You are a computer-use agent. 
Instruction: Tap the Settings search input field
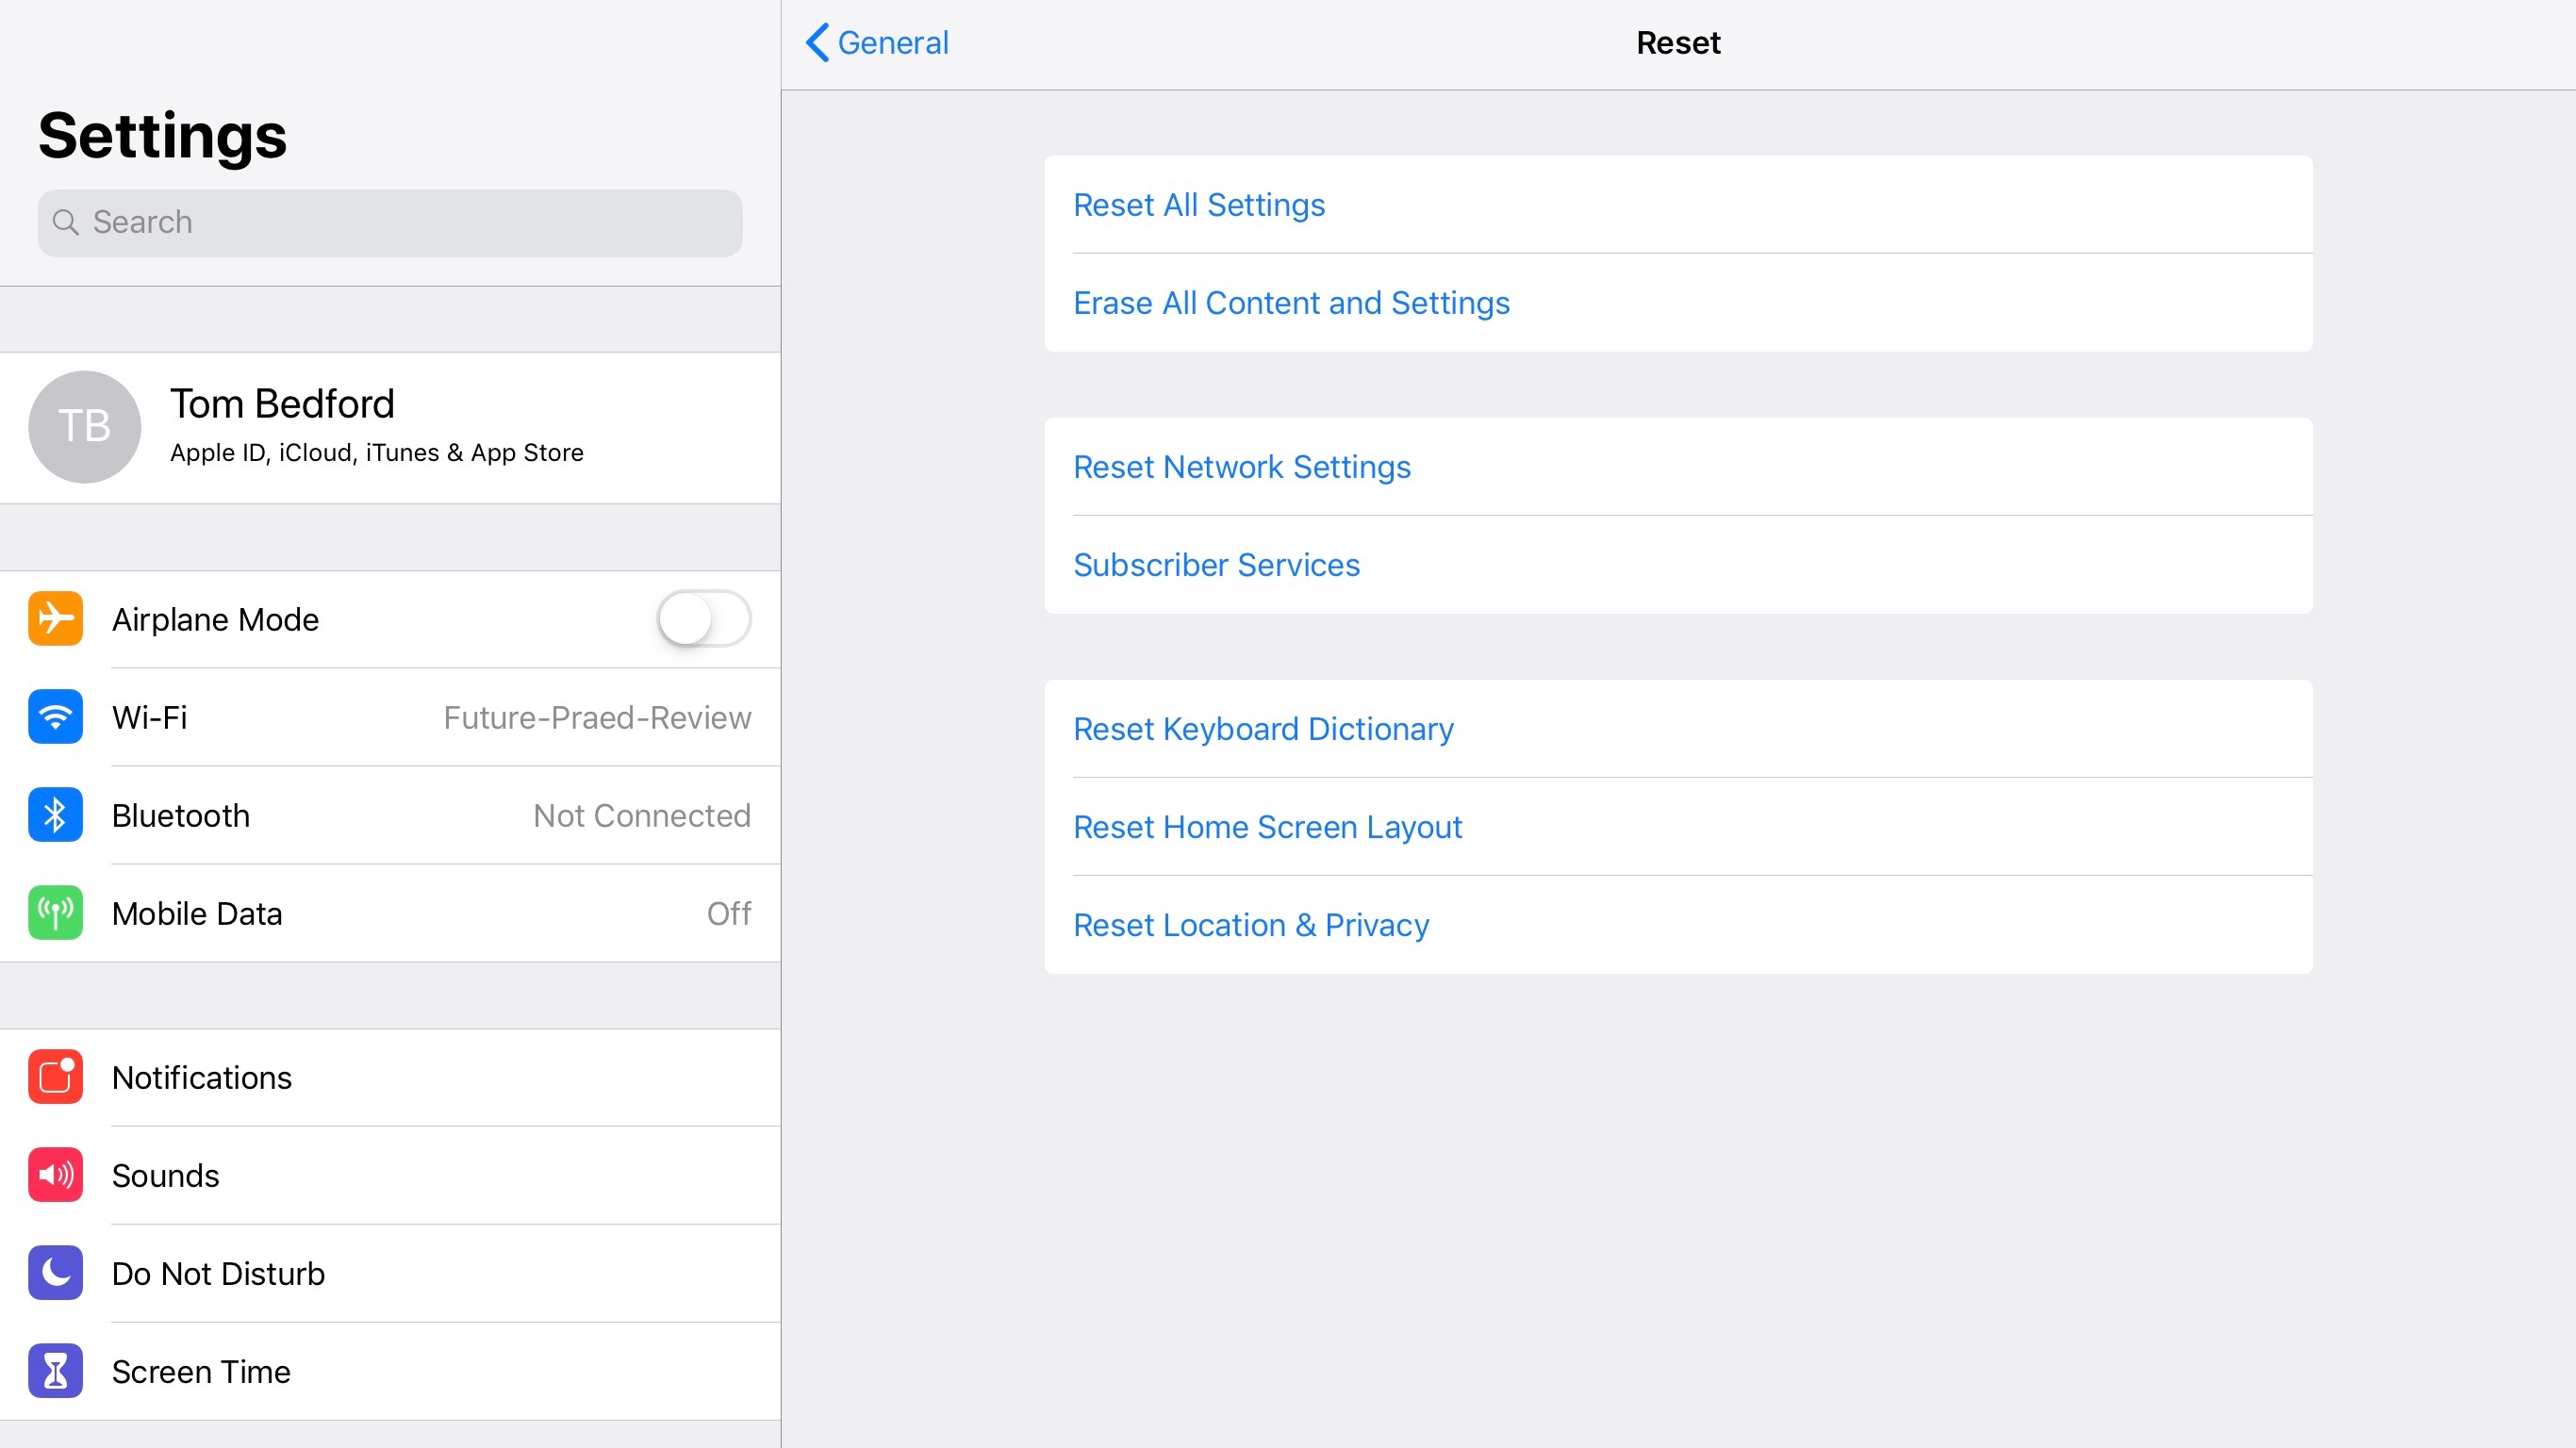(x=389, y=221)
